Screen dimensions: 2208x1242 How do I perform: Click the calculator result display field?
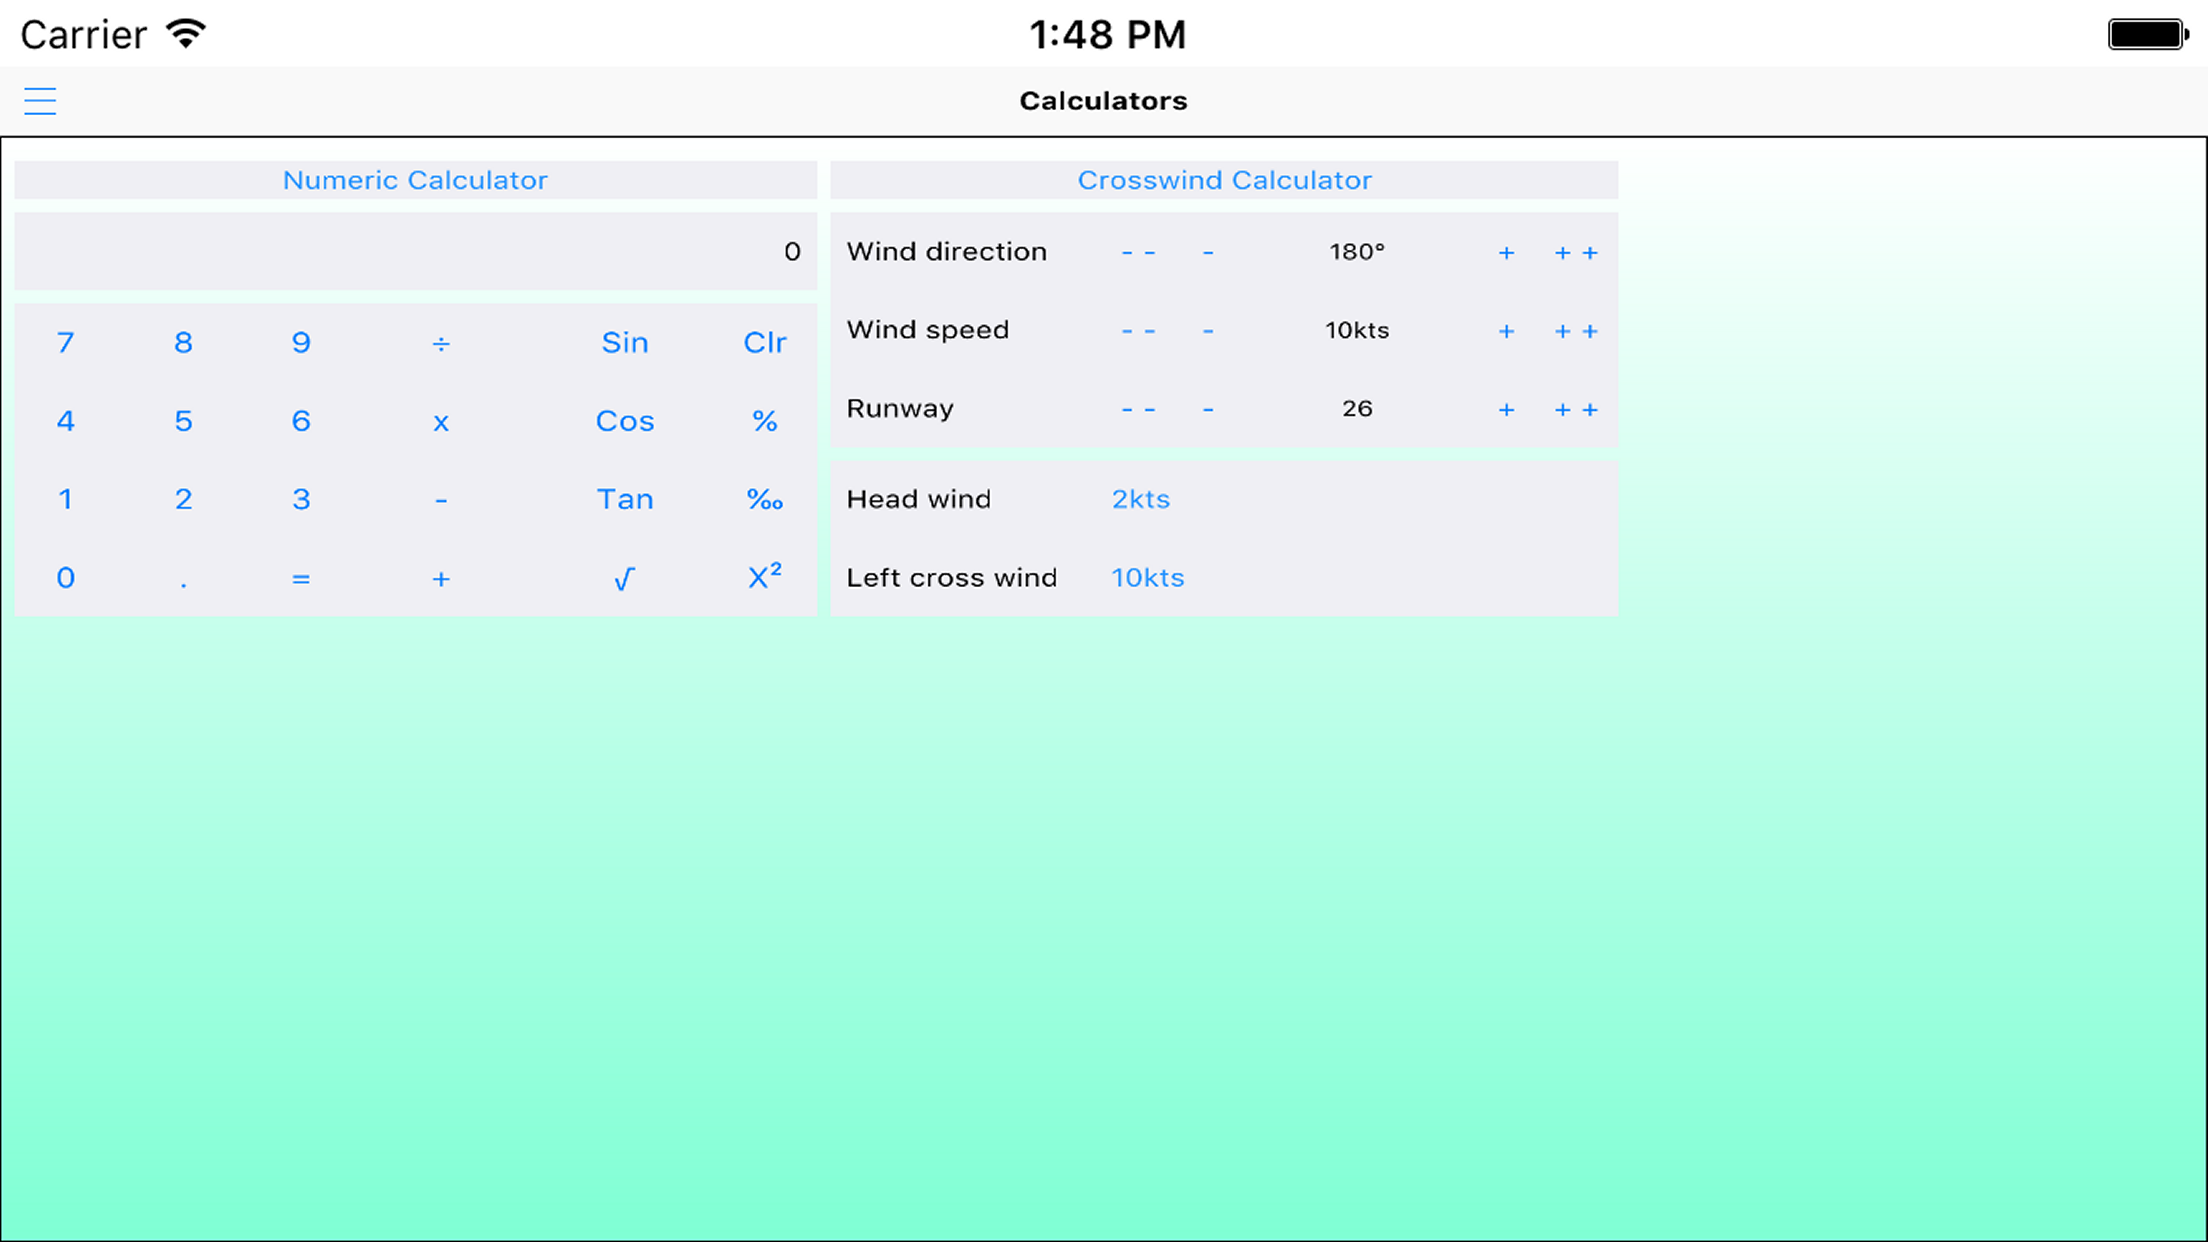[x=415, y=252]
